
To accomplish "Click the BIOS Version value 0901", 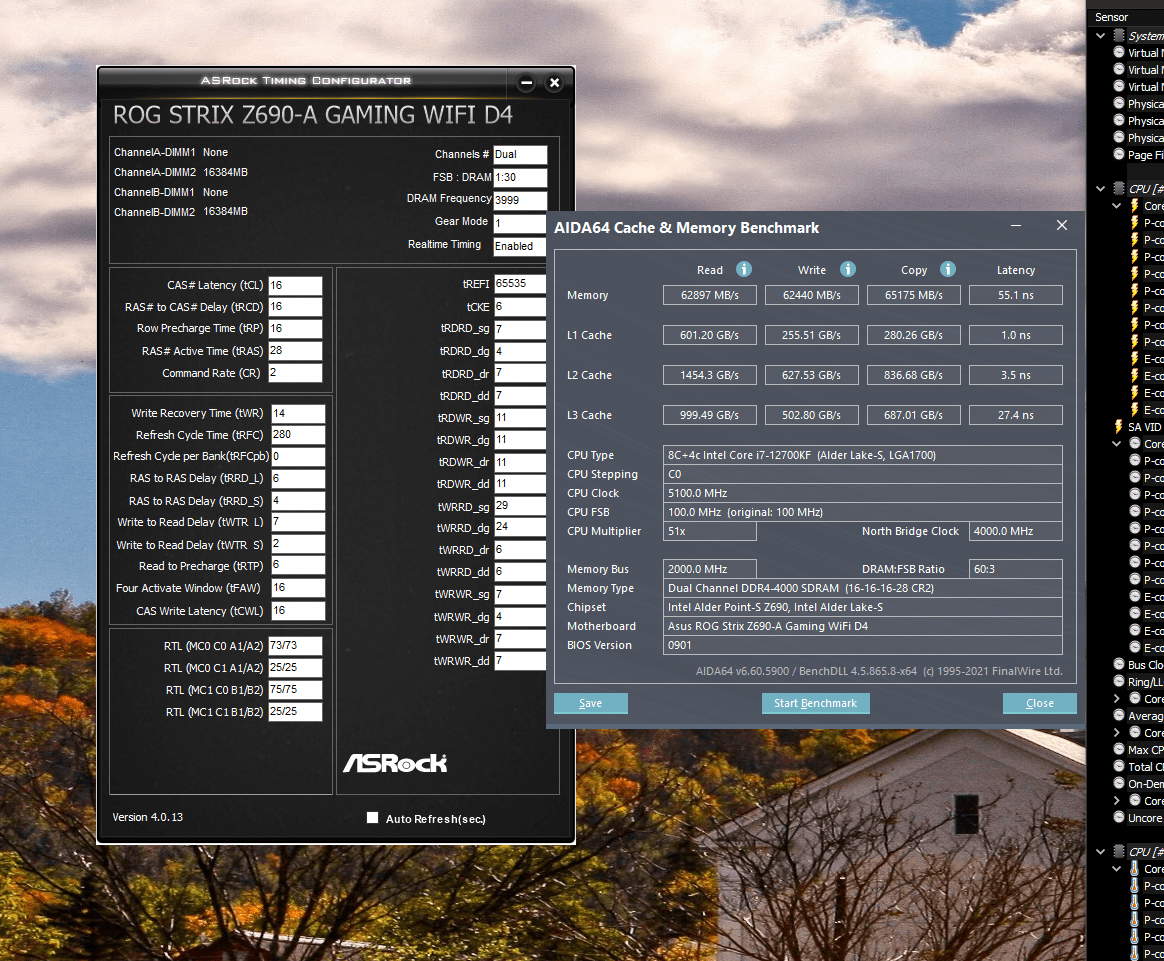I will pyautogui.click(x=863, y=646).
